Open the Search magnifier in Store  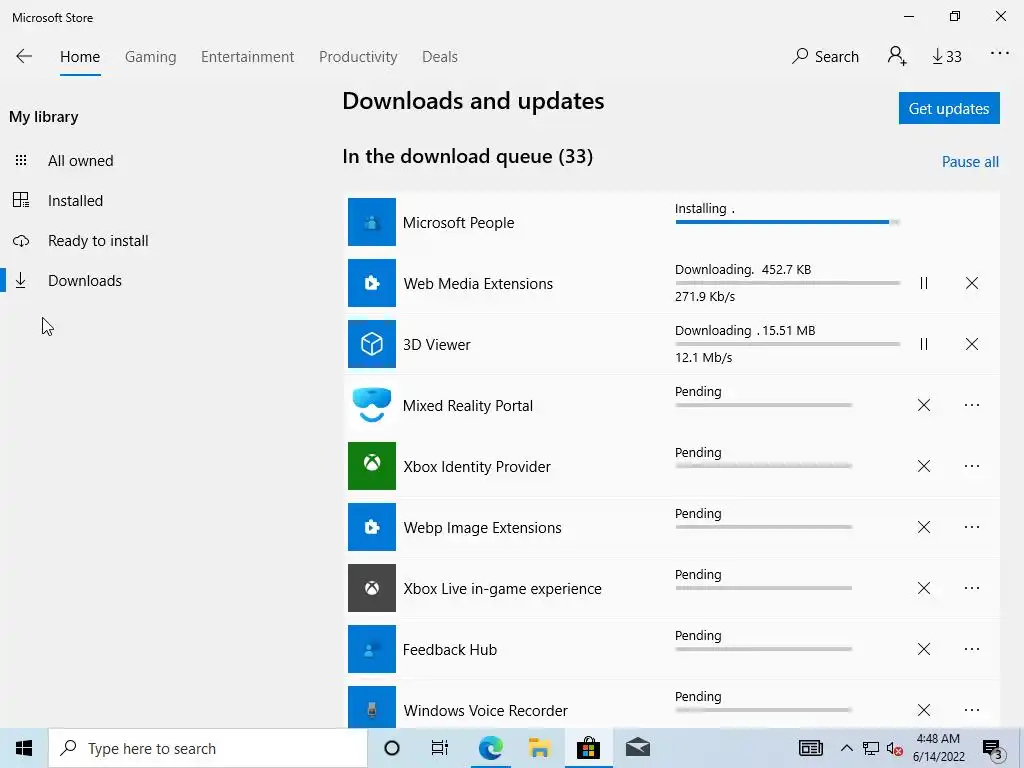(825, 56)
